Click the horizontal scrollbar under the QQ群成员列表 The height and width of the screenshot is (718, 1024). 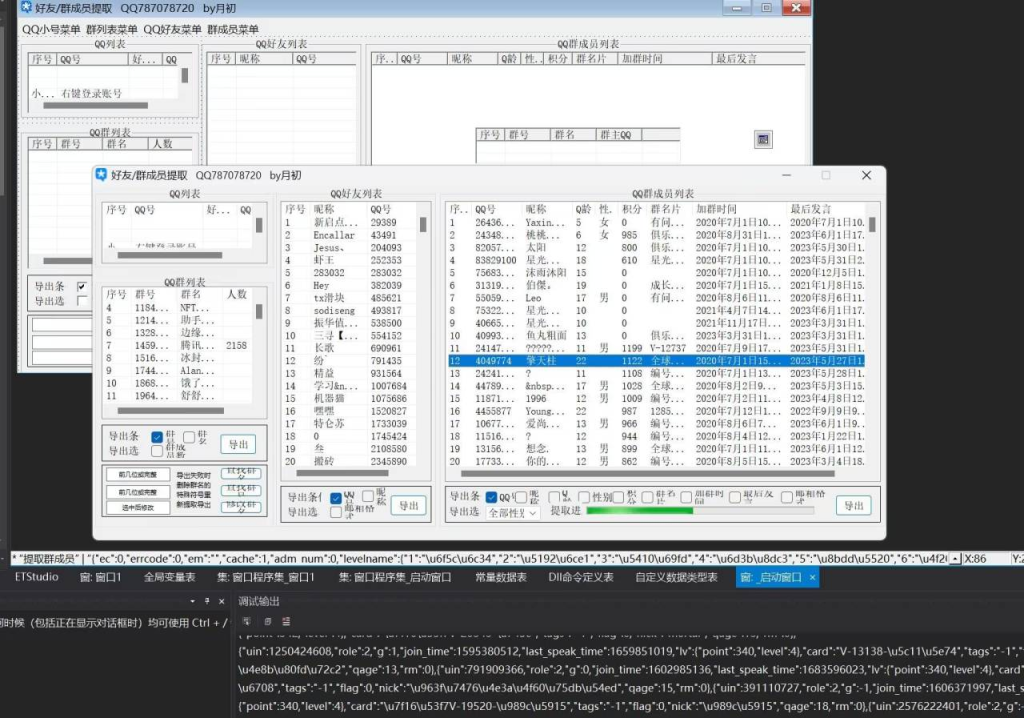point(647,473)
